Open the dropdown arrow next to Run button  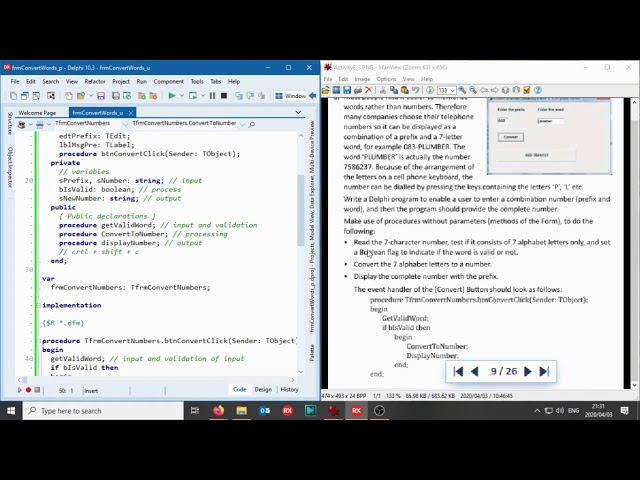pos(182,96)
